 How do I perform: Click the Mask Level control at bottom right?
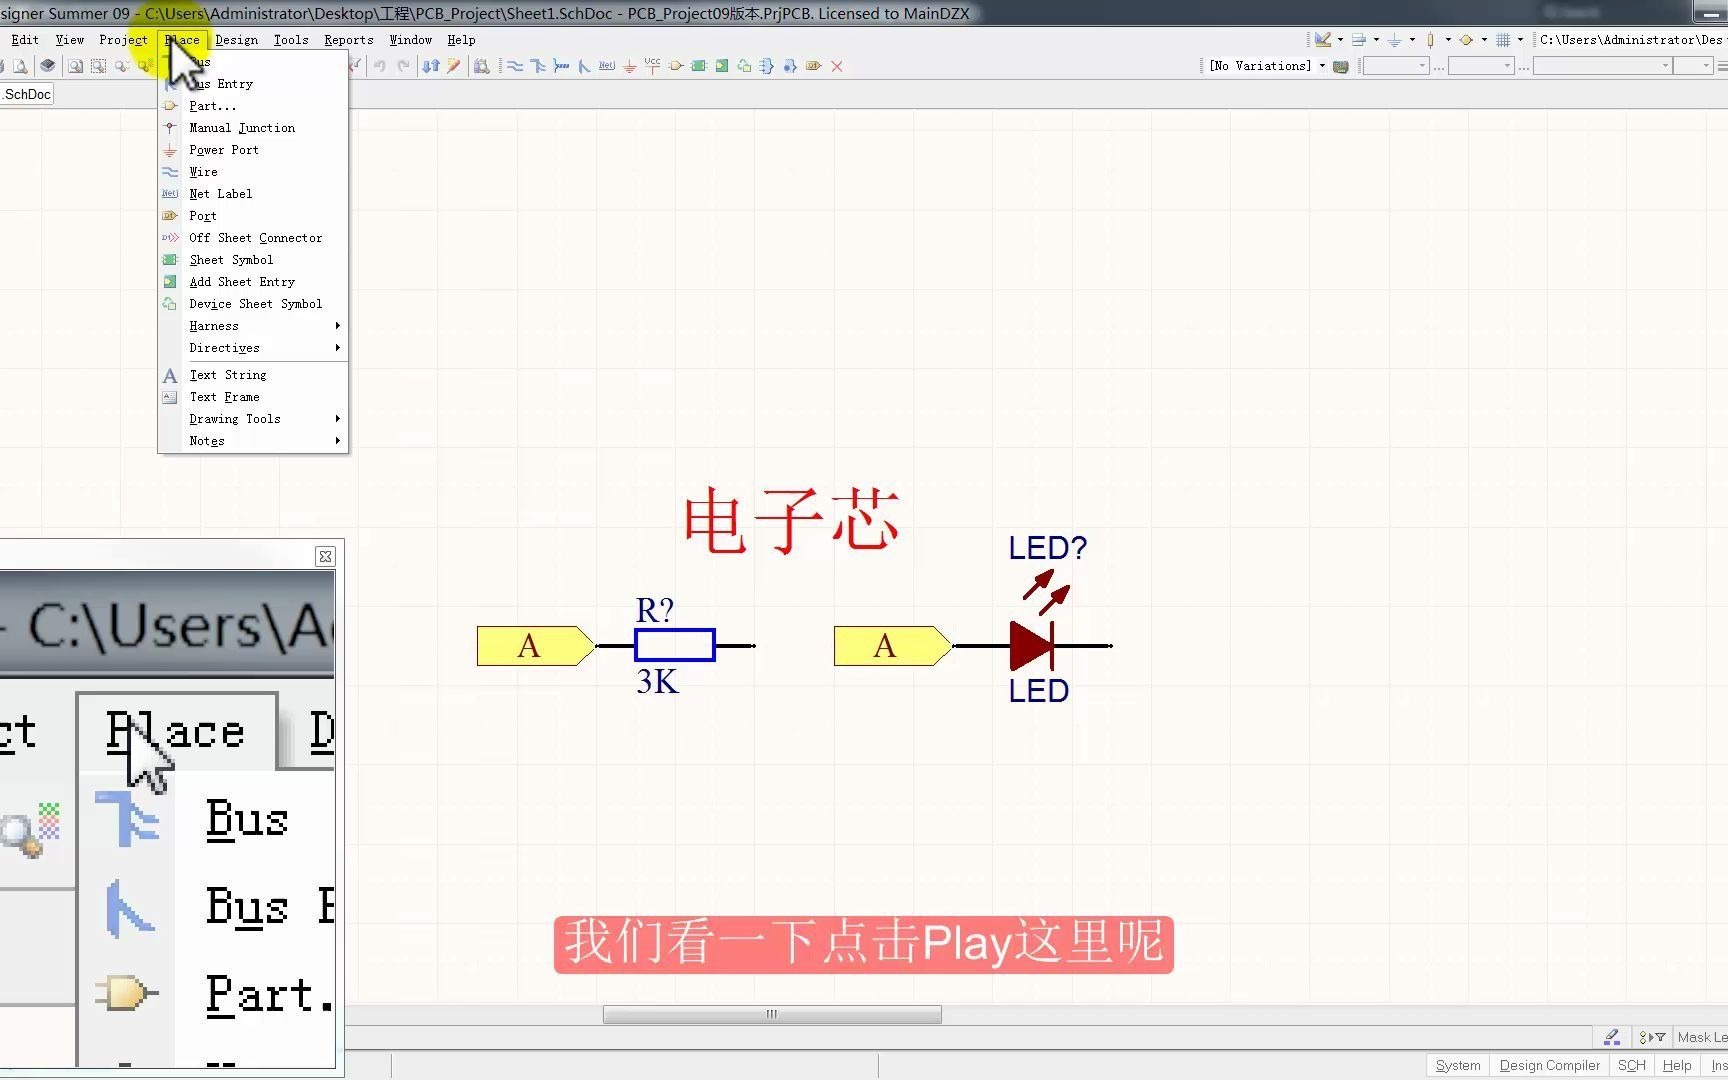[1700, 1037]
